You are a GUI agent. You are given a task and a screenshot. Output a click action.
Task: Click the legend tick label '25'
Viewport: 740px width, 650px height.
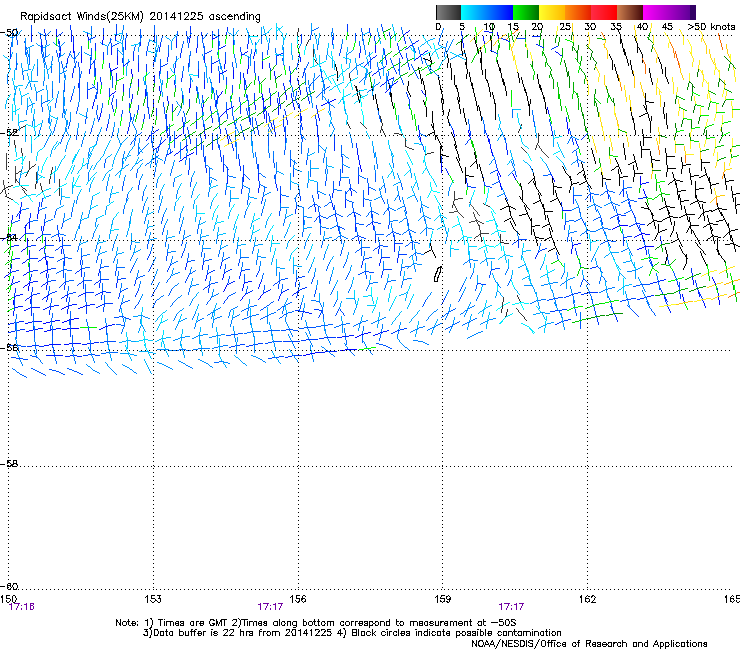point(565,27)
